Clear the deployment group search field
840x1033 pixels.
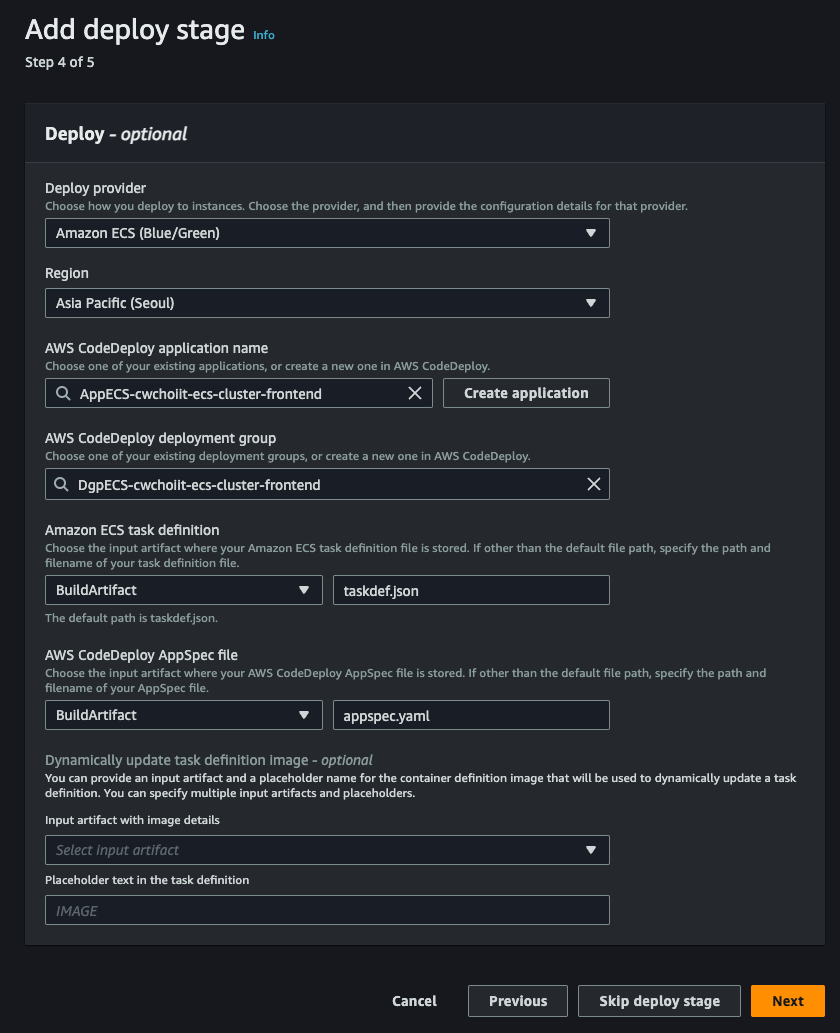coord(593,484)
